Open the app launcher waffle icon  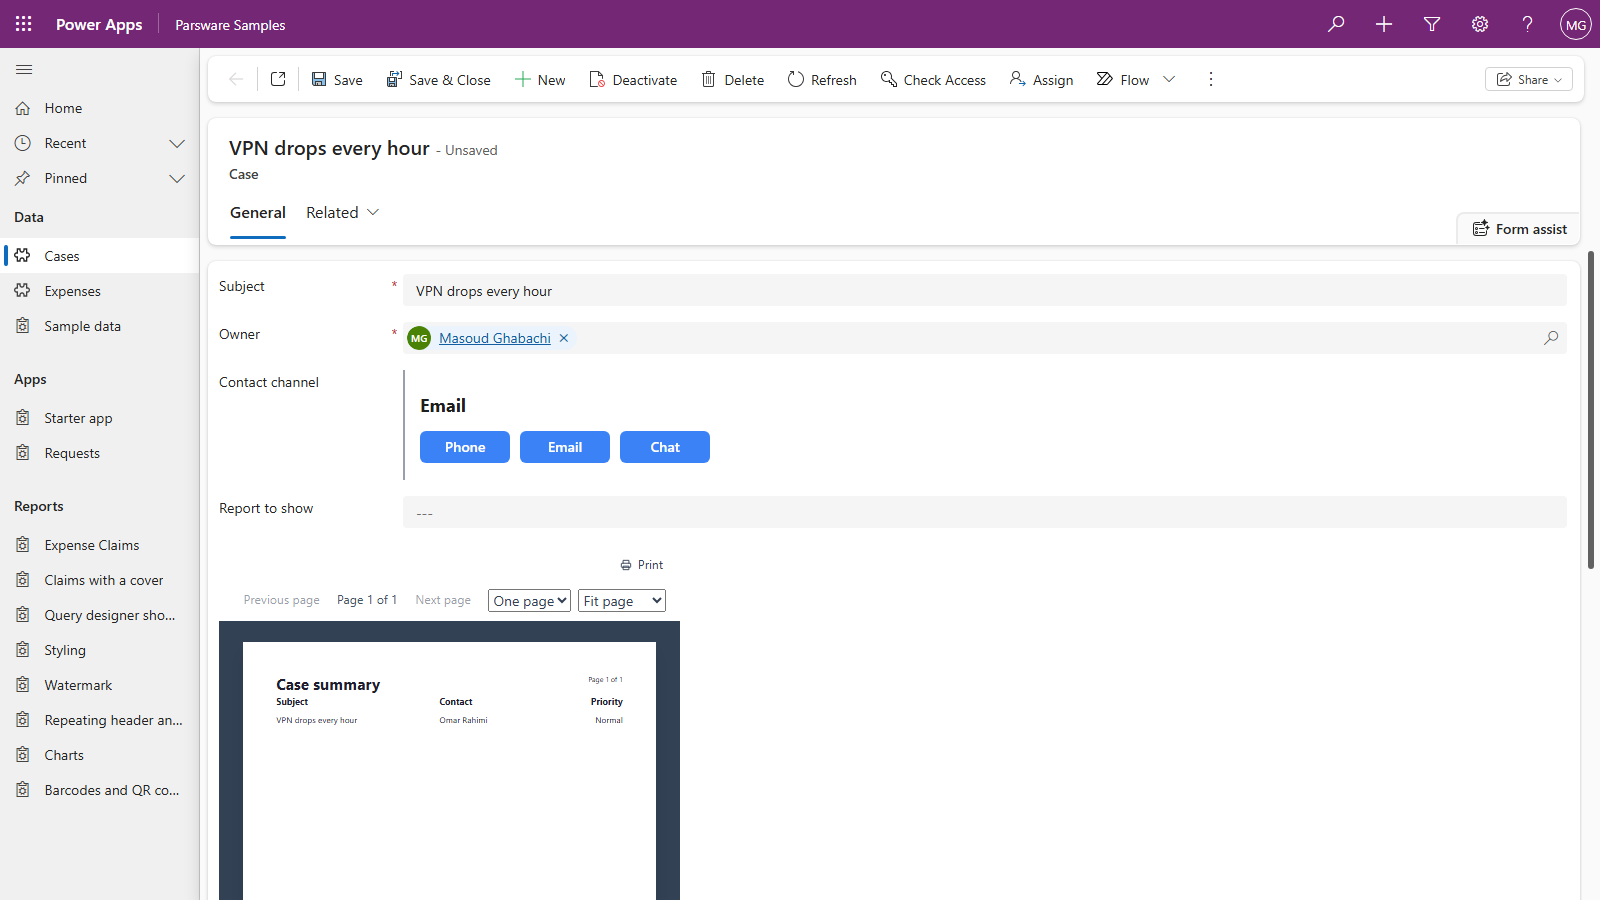click(24, 24)
